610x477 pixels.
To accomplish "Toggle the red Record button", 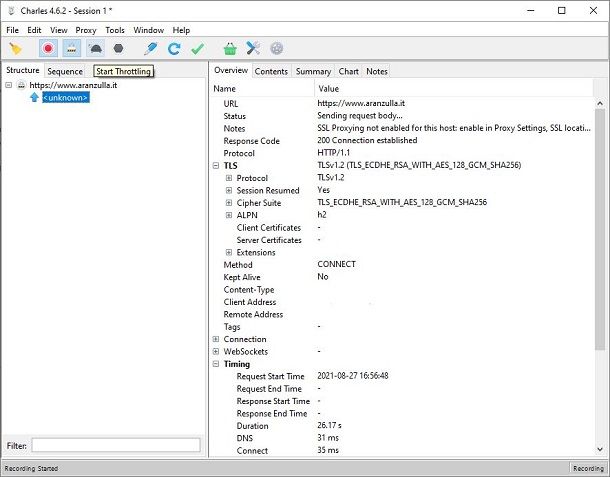I will point(48,49).
